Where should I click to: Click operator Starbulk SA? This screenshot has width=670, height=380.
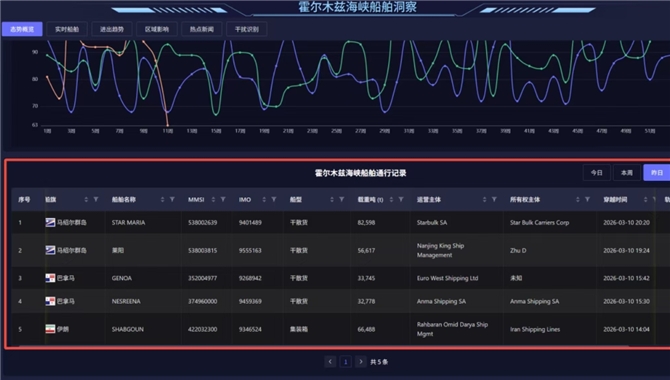[x=432, y=222]
